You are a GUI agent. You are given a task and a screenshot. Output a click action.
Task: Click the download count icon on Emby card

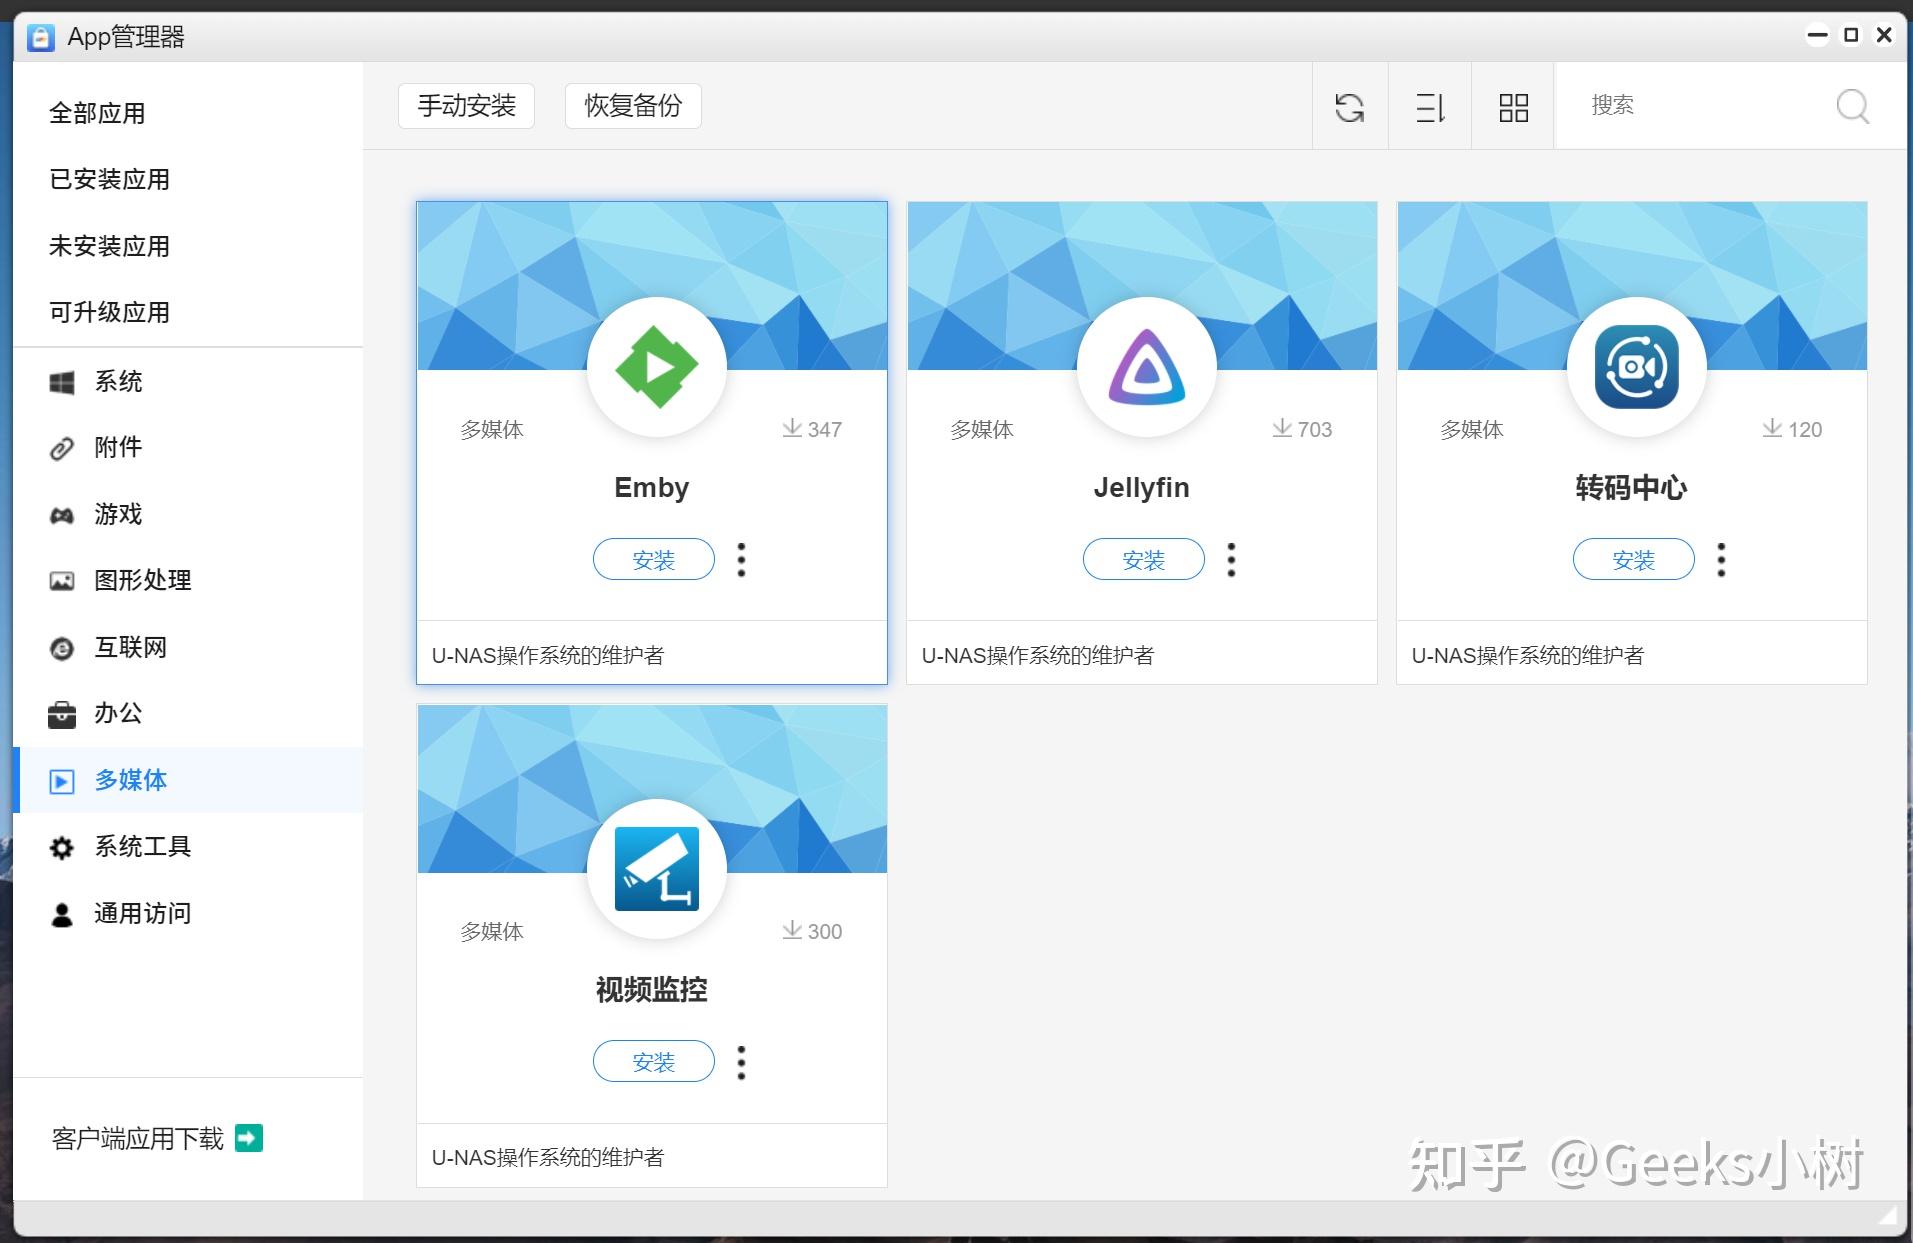792,428
